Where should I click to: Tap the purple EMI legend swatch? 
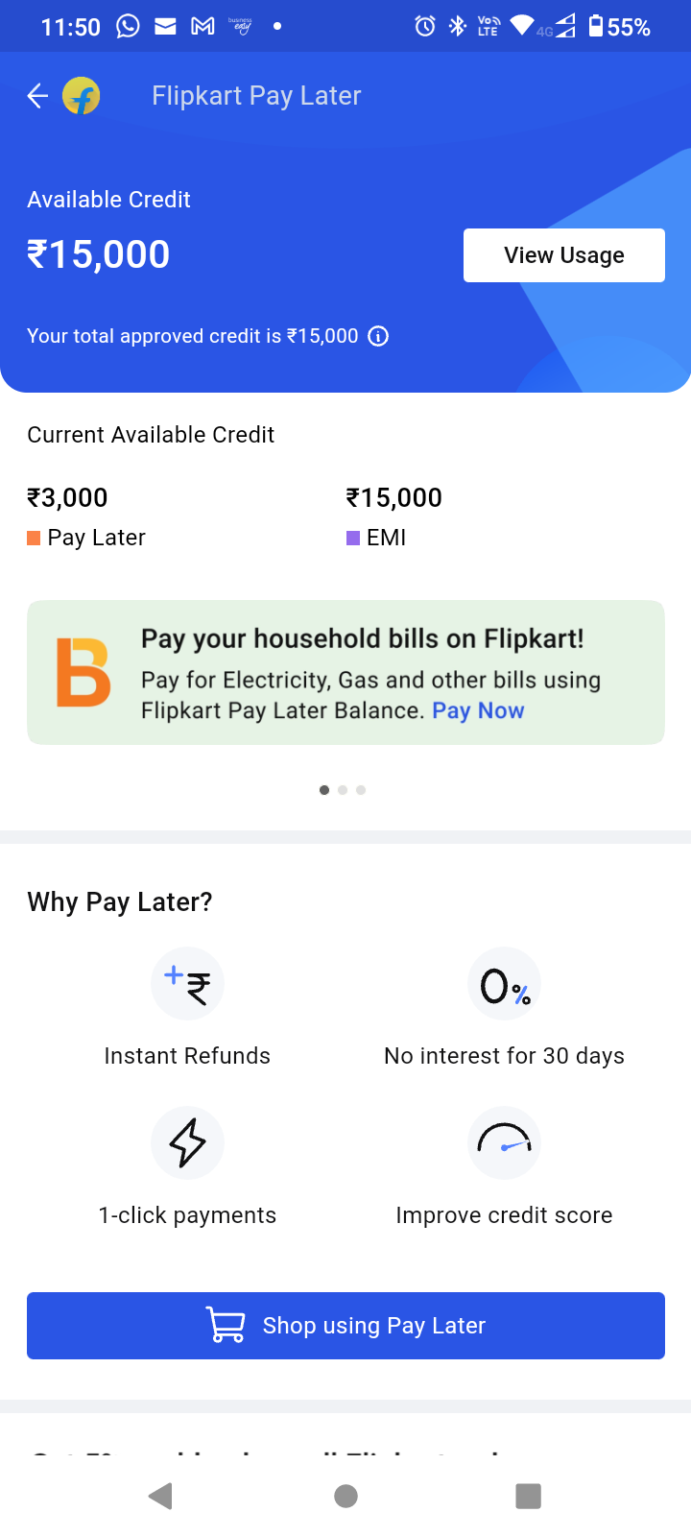click(352, 537)
